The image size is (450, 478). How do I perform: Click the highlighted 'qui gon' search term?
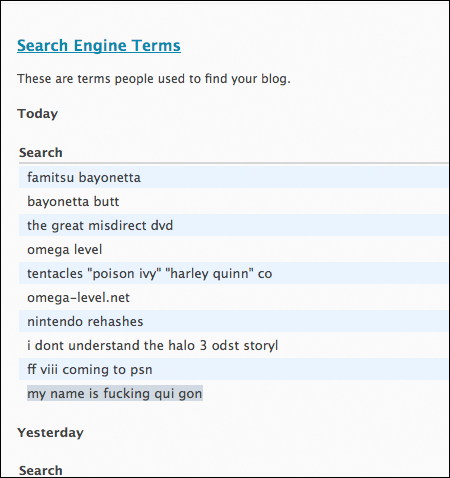click(x=115, y=394)
